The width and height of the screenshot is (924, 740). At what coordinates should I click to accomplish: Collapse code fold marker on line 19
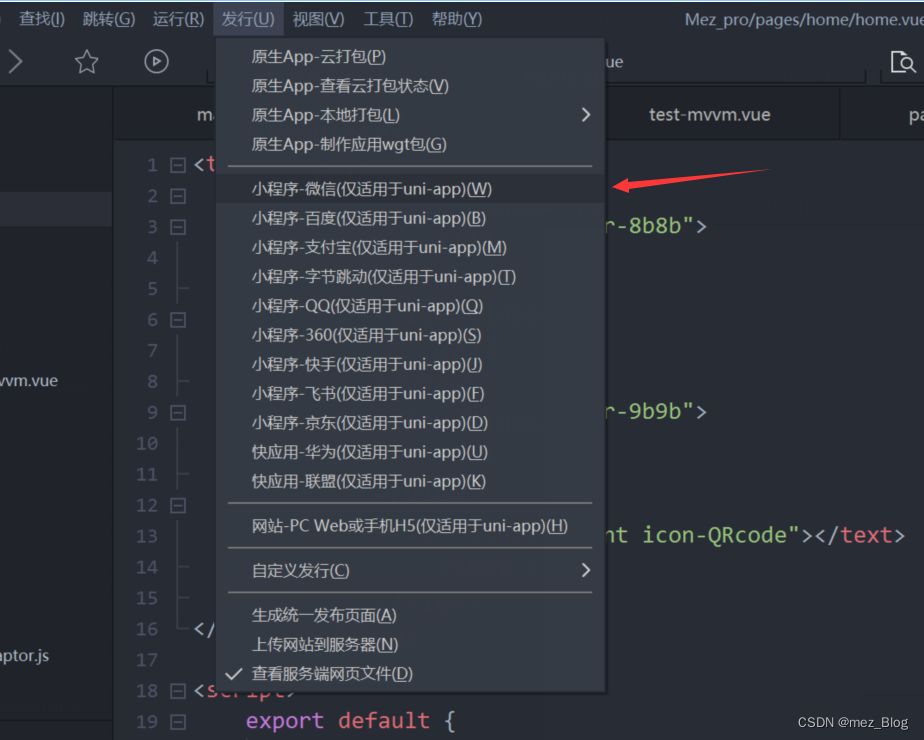(x=178, y=722)
